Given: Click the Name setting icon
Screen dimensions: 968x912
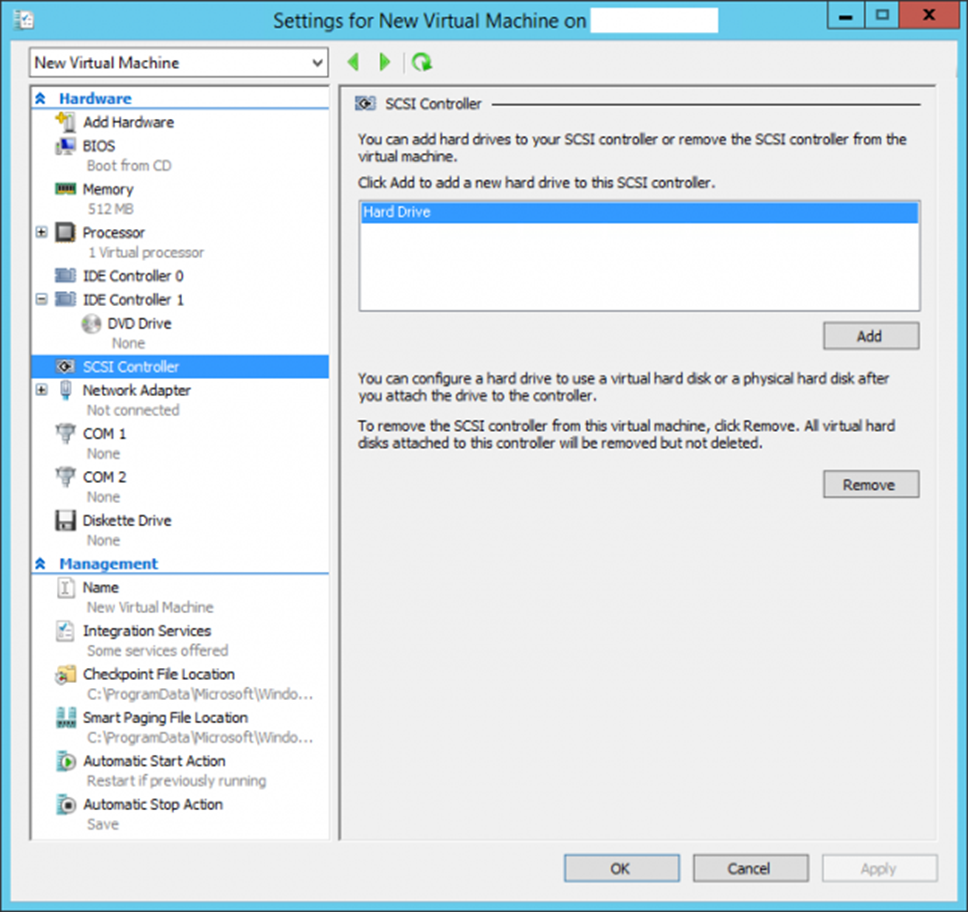Looking at the screenshot, I should (65, 587).
